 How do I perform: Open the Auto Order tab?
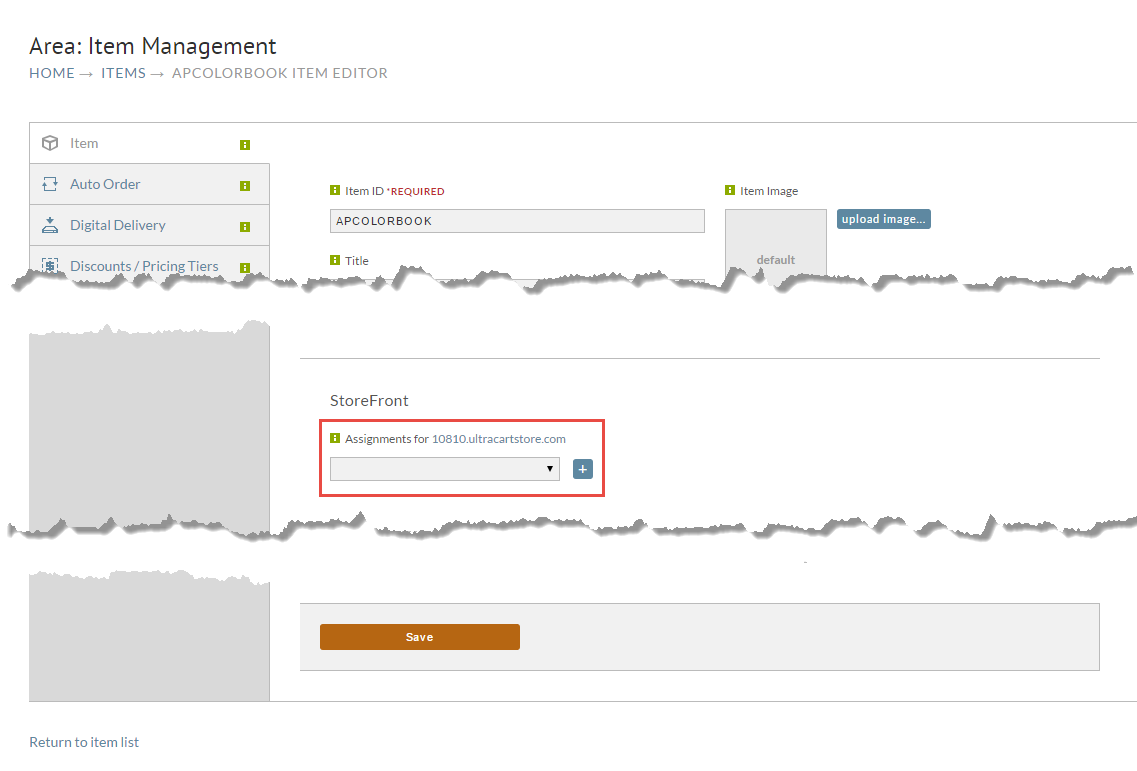[x=149, y=184]
